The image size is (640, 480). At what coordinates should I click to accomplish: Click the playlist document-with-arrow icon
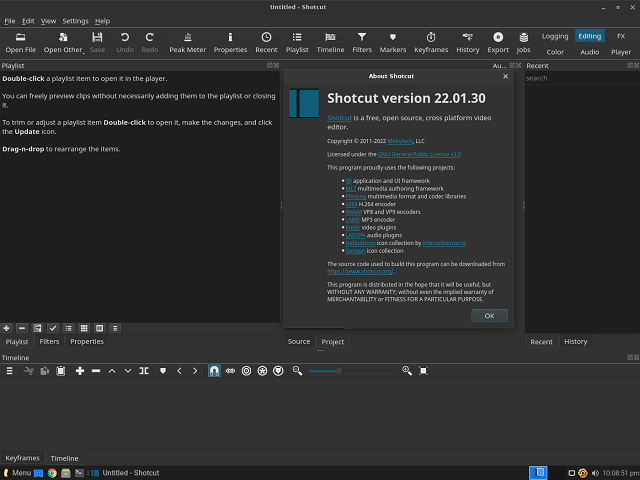38,328
